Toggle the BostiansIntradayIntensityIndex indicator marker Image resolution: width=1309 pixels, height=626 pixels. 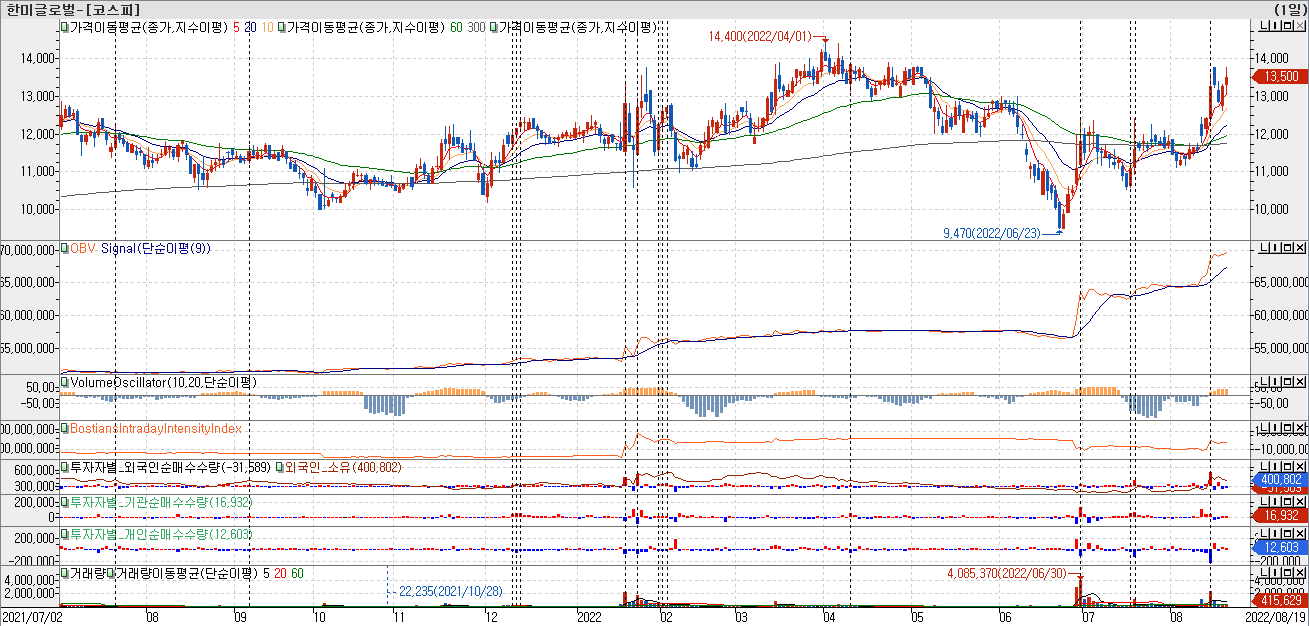(x=65, y=428)
